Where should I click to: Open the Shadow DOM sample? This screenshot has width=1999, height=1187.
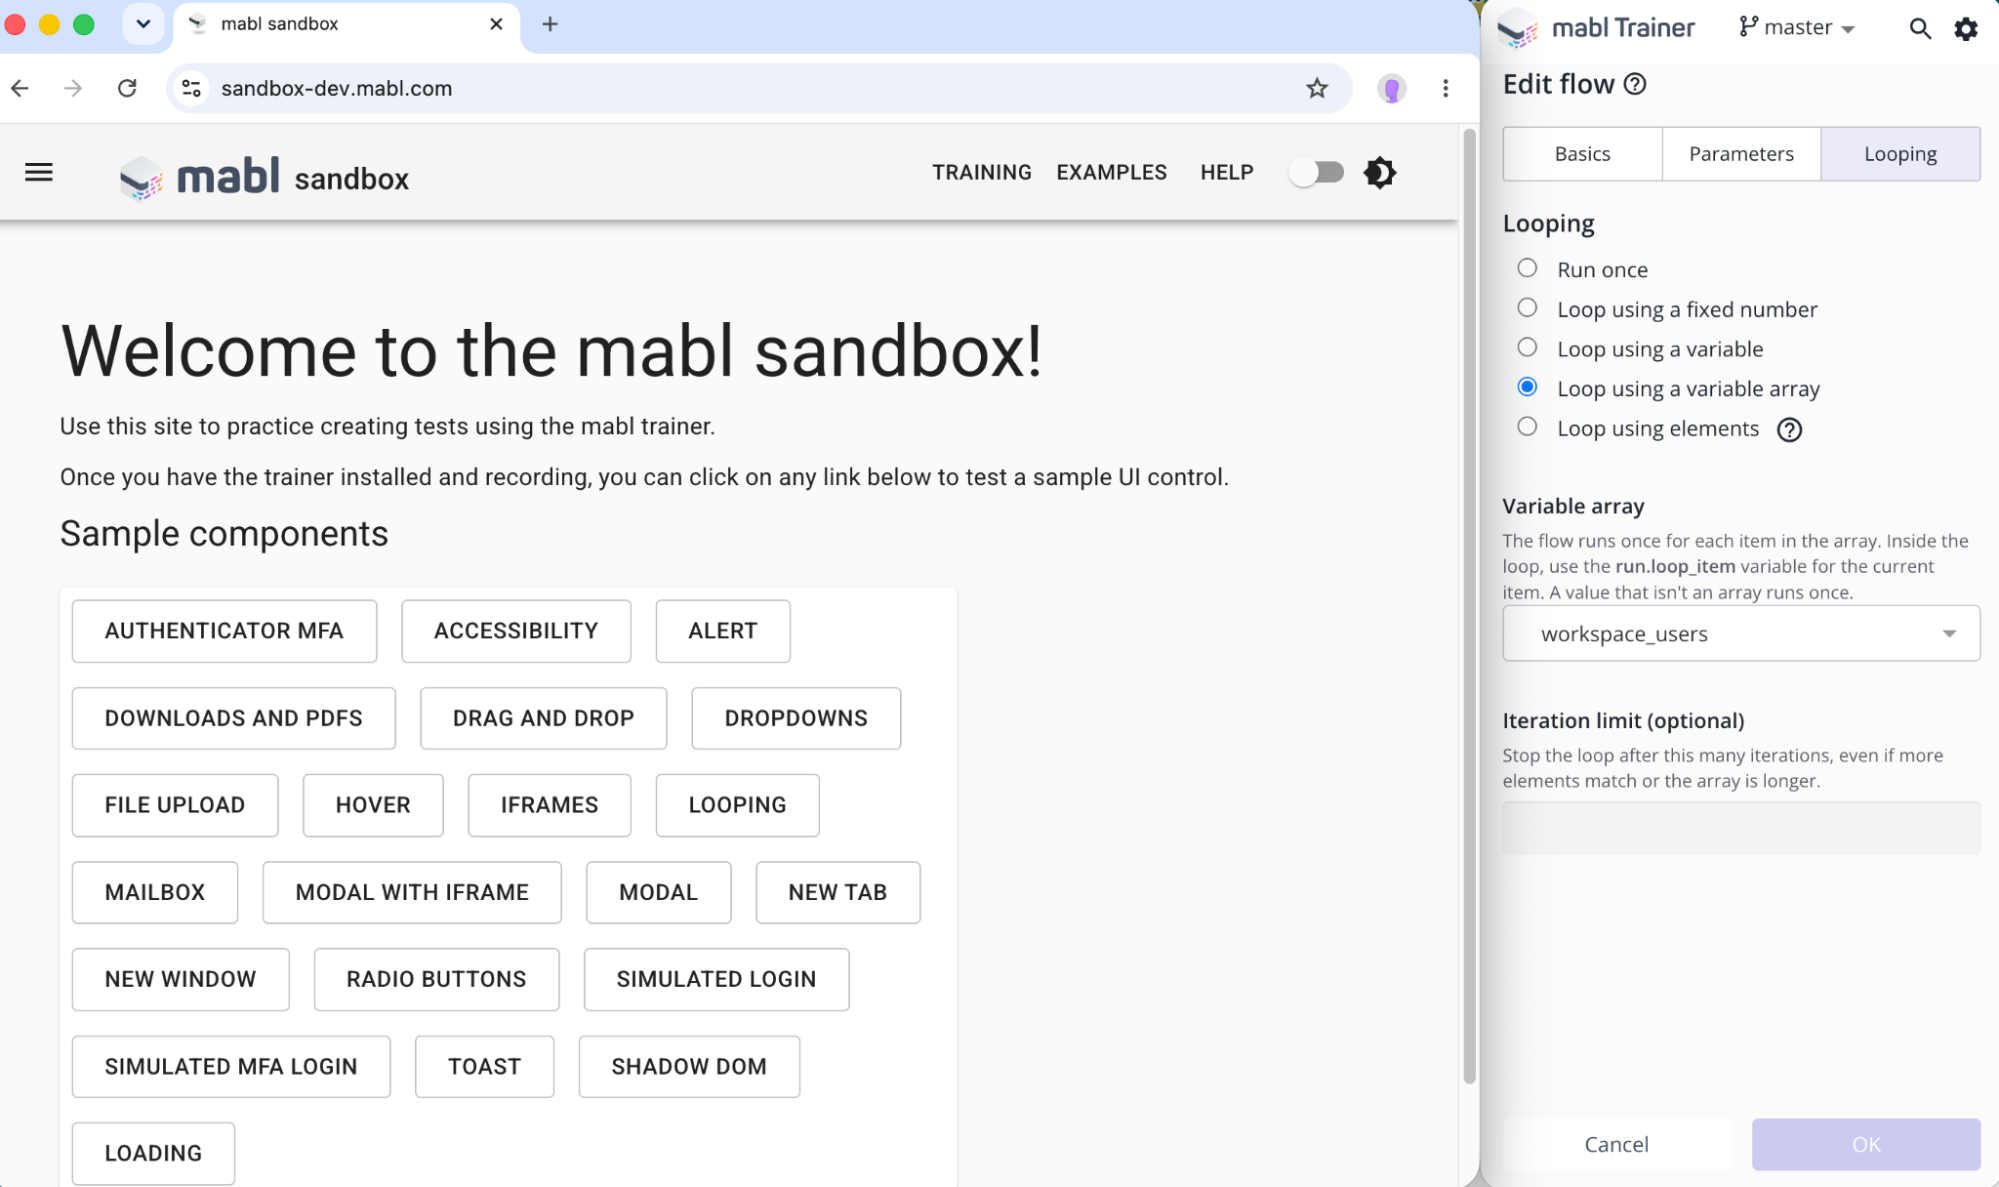coord(689,1066)
